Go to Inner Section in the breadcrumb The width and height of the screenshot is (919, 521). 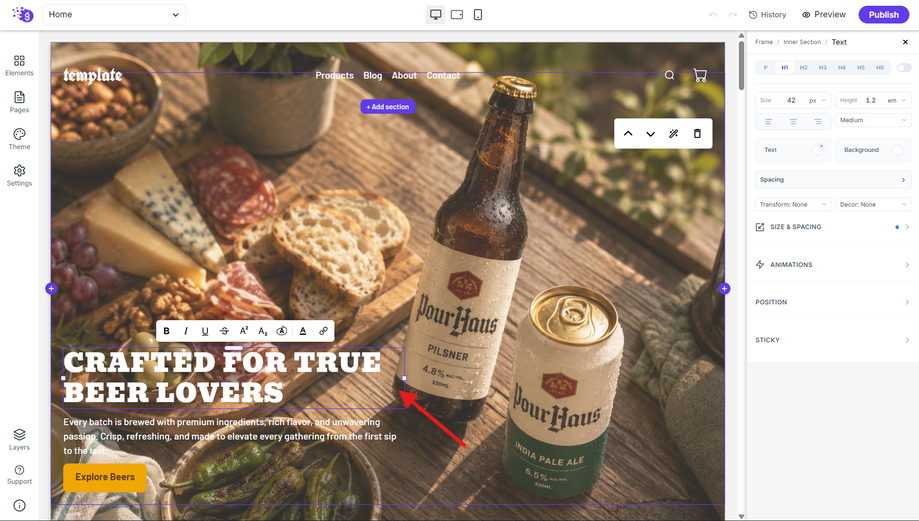coord(802,42)
